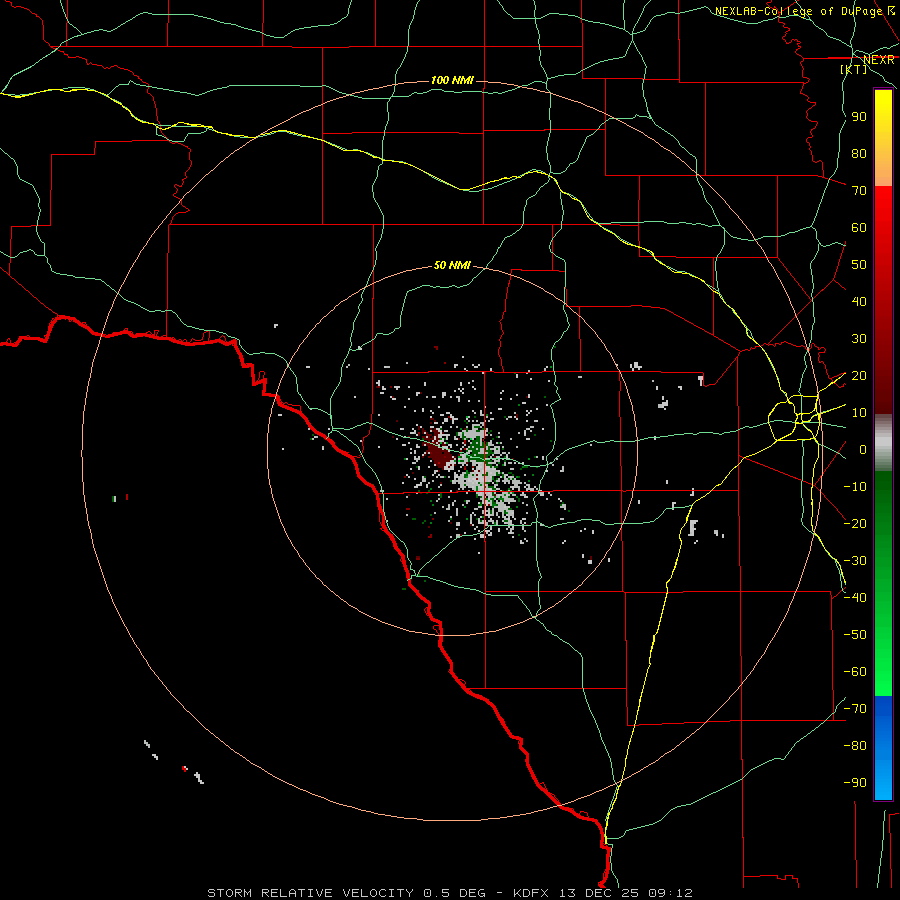
Task: Click the 30 value on velocity scale
Action: (859, 339)
